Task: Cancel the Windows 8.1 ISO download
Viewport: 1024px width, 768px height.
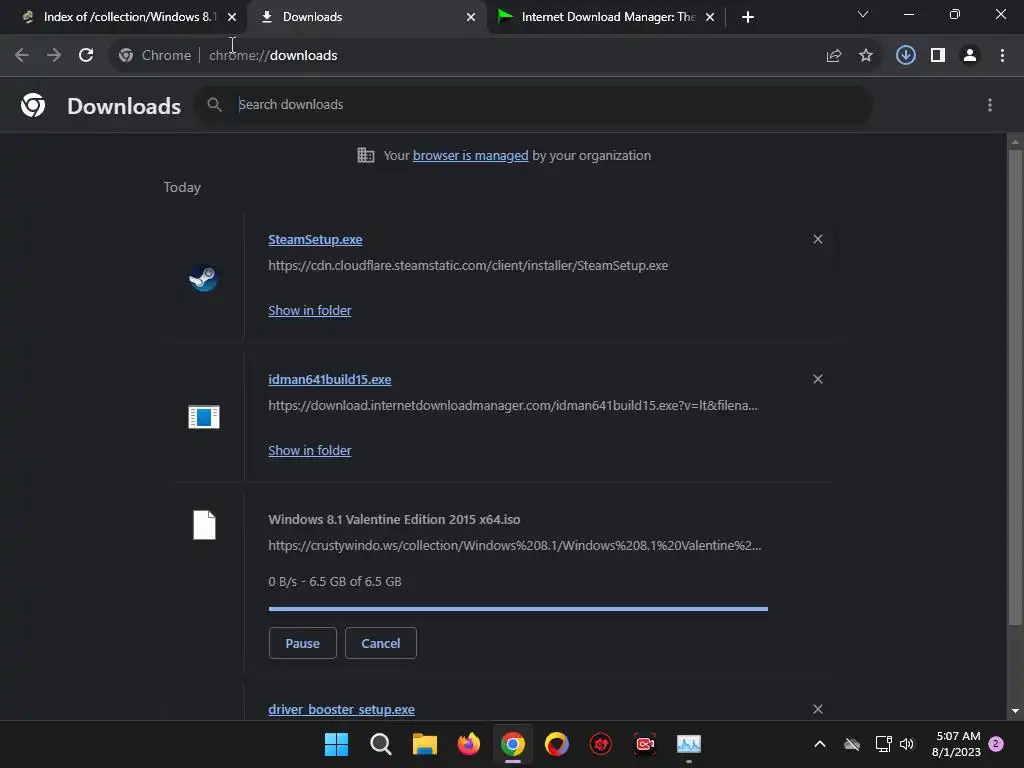Action: coord(381,643)
